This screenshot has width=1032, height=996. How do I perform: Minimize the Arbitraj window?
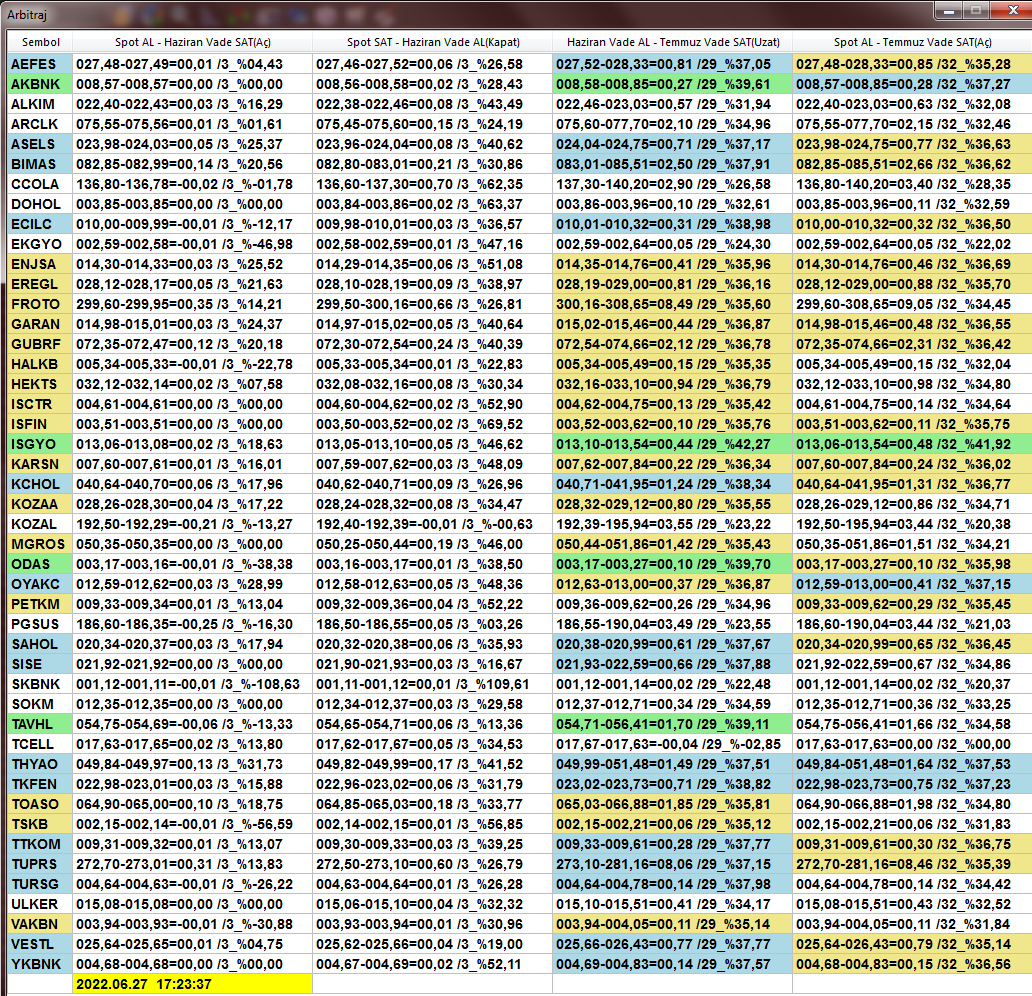[x=948, y=11]
